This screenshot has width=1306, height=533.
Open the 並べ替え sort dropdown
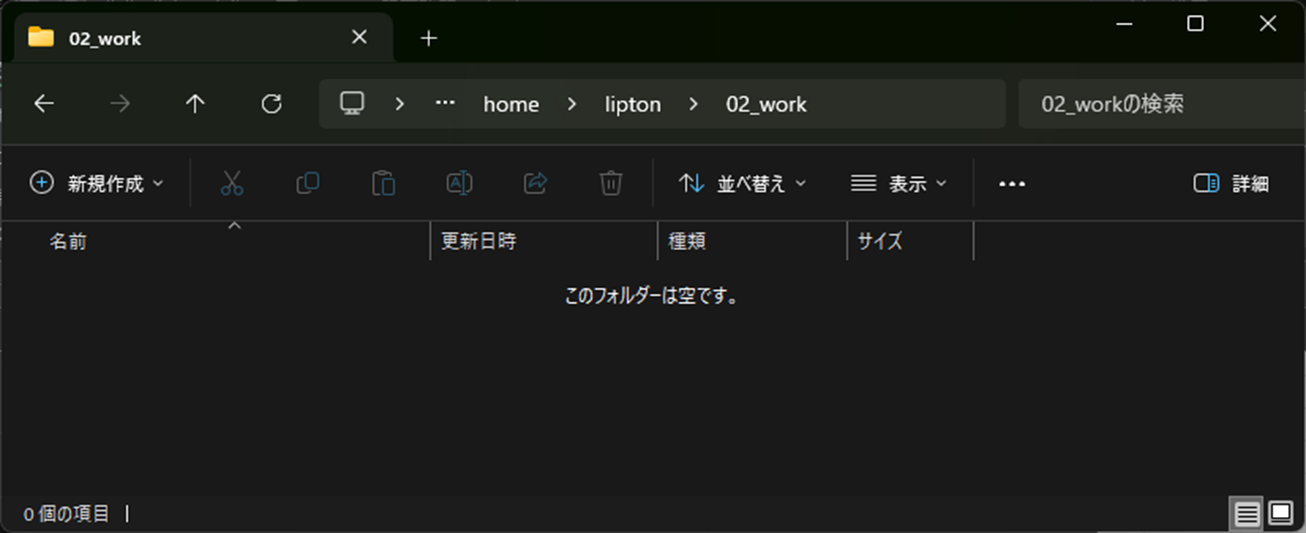[x=742, y=183]
